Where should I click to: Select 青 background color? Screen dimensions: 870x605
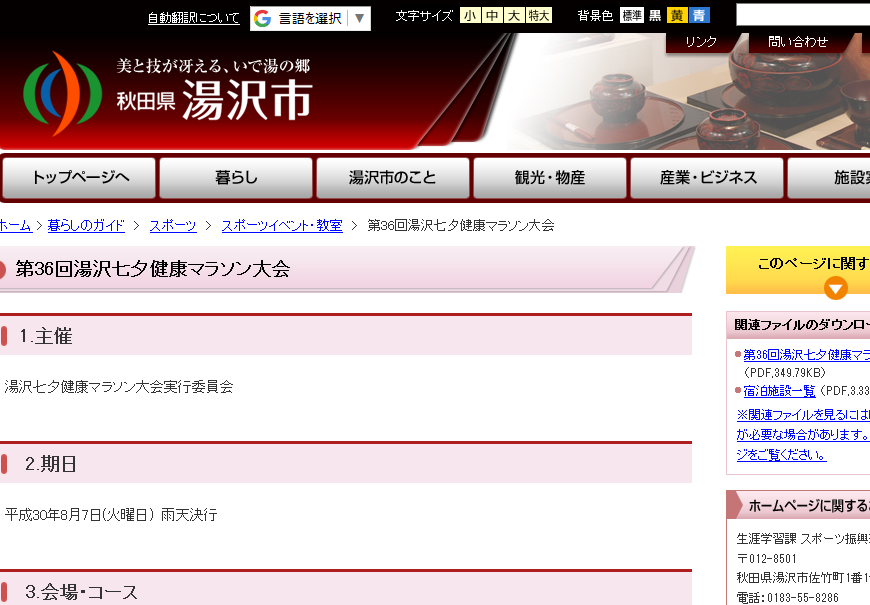click(699, 16)
